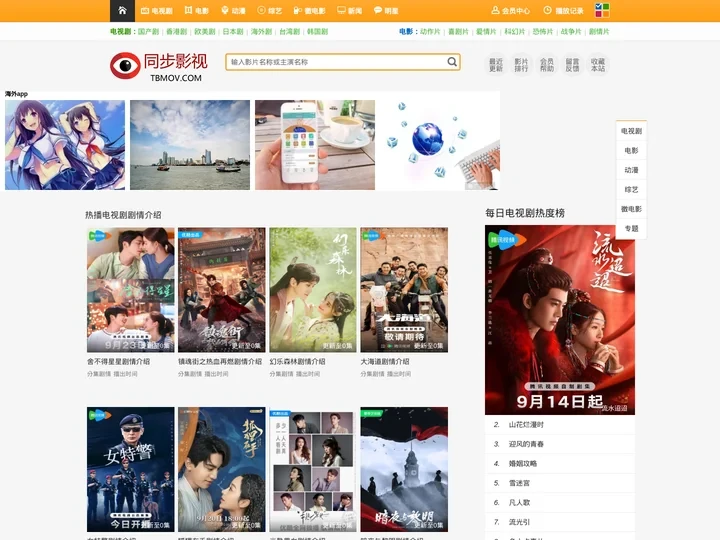The image size is (720, 540).
Task: Click the 科幻片 movie genre link
Action: 515,32
